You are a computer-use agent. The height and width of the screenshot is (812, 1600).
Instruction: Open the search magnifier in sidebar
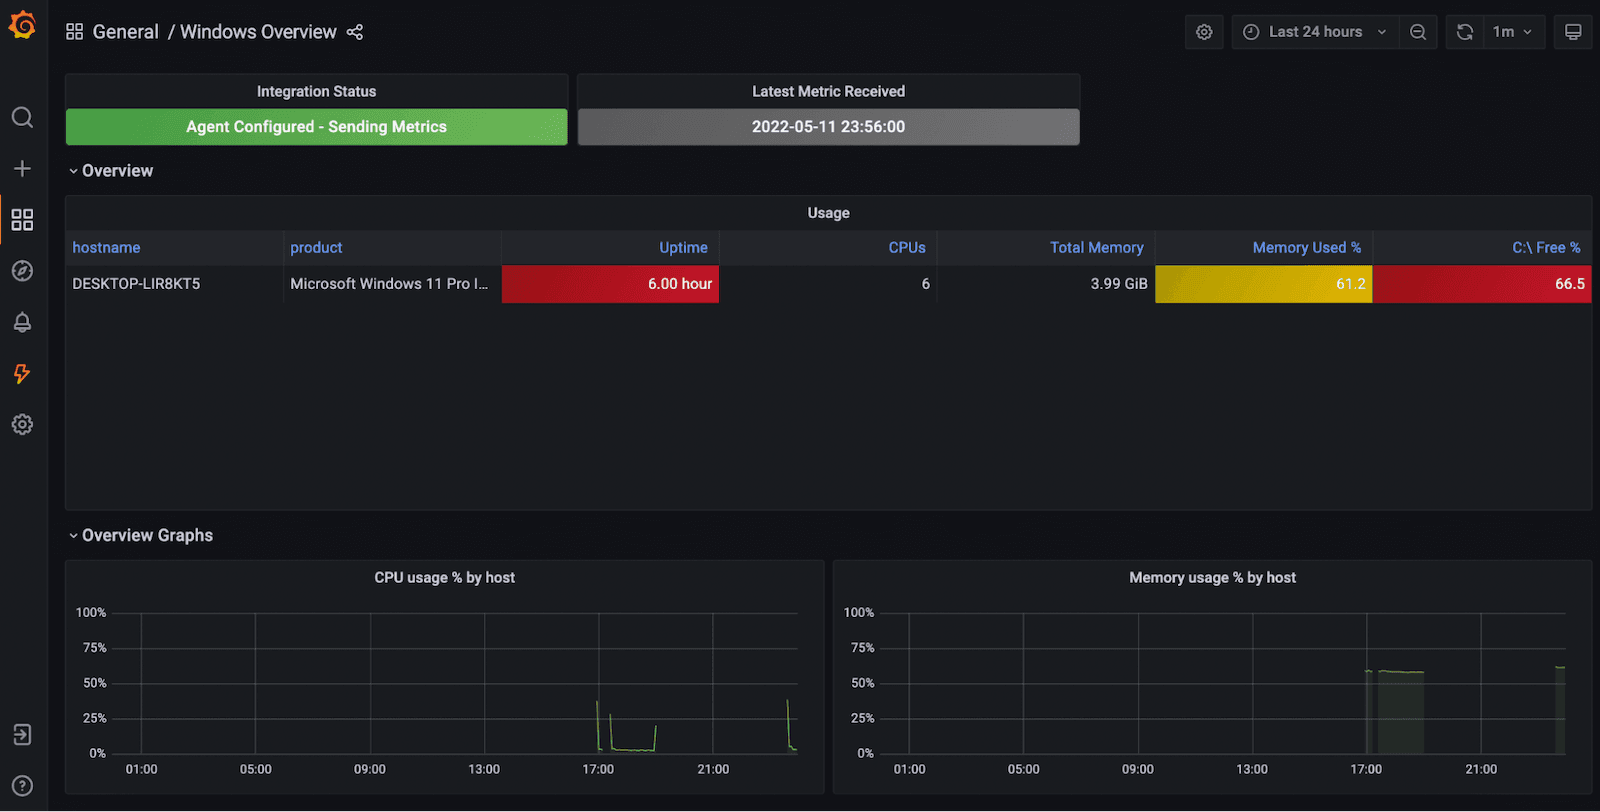point(22,117)
